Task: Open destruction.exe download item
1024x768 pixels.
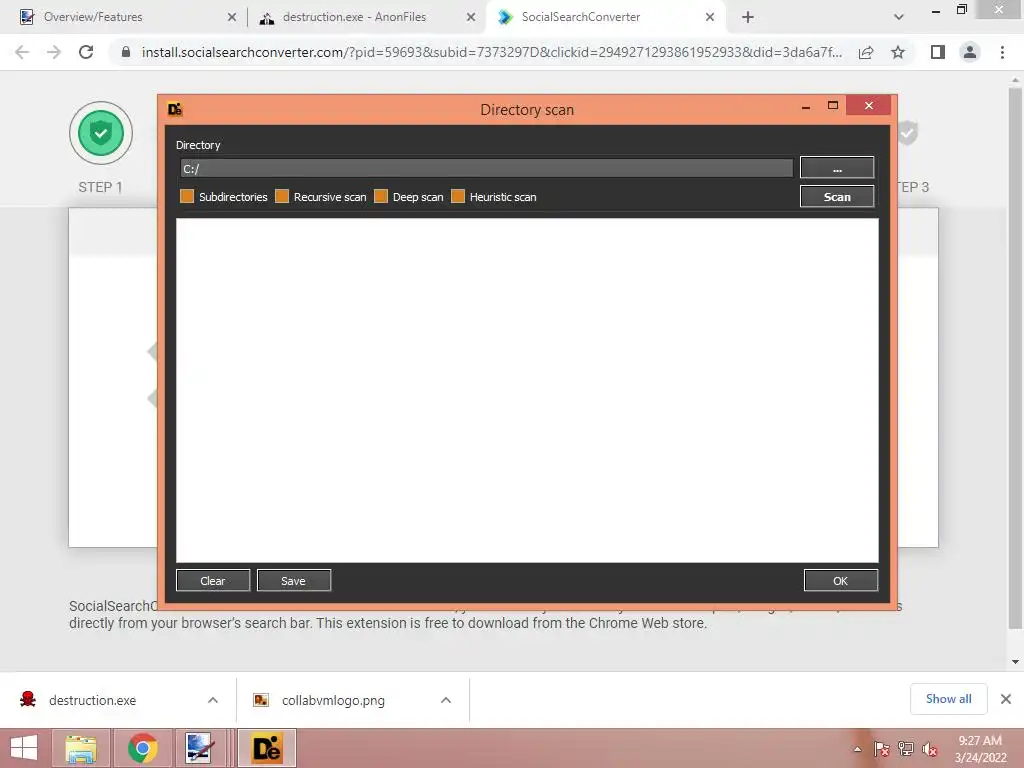Action: coord(92,700)
